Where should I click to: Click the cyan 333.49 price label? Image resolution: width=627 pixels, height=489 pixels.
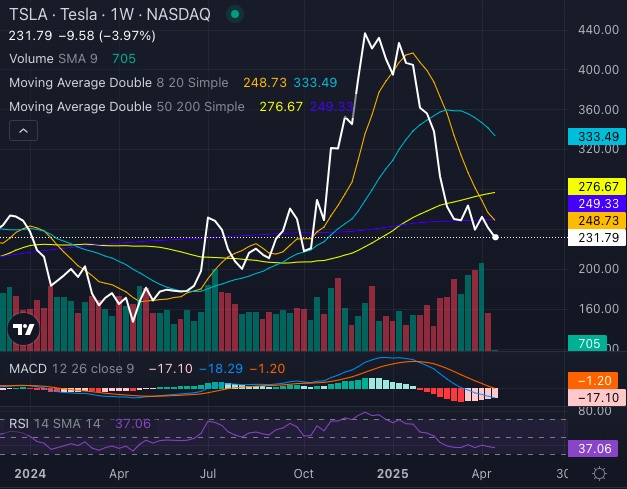596,136
